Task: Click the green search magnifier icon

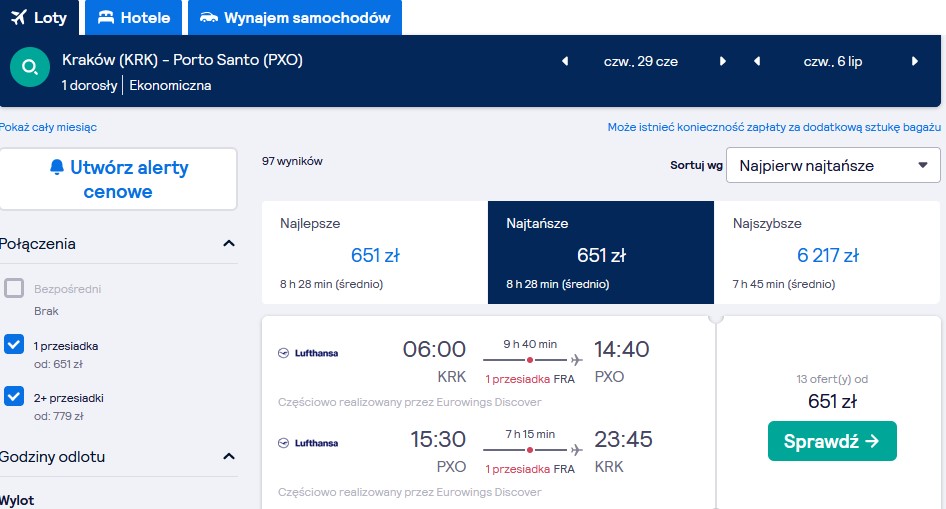Action: click(30, 67)
